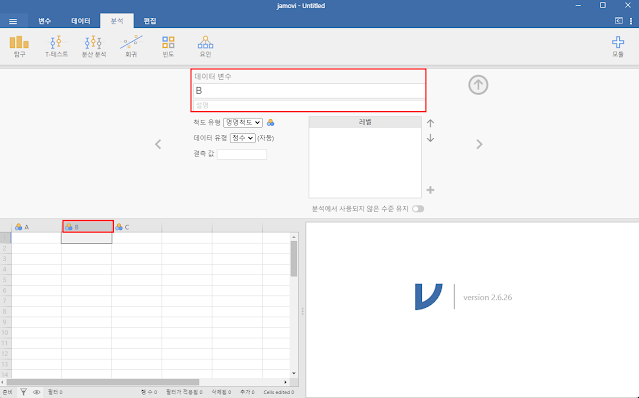Open the 척도 유형 dropdown

click(243, 123)
